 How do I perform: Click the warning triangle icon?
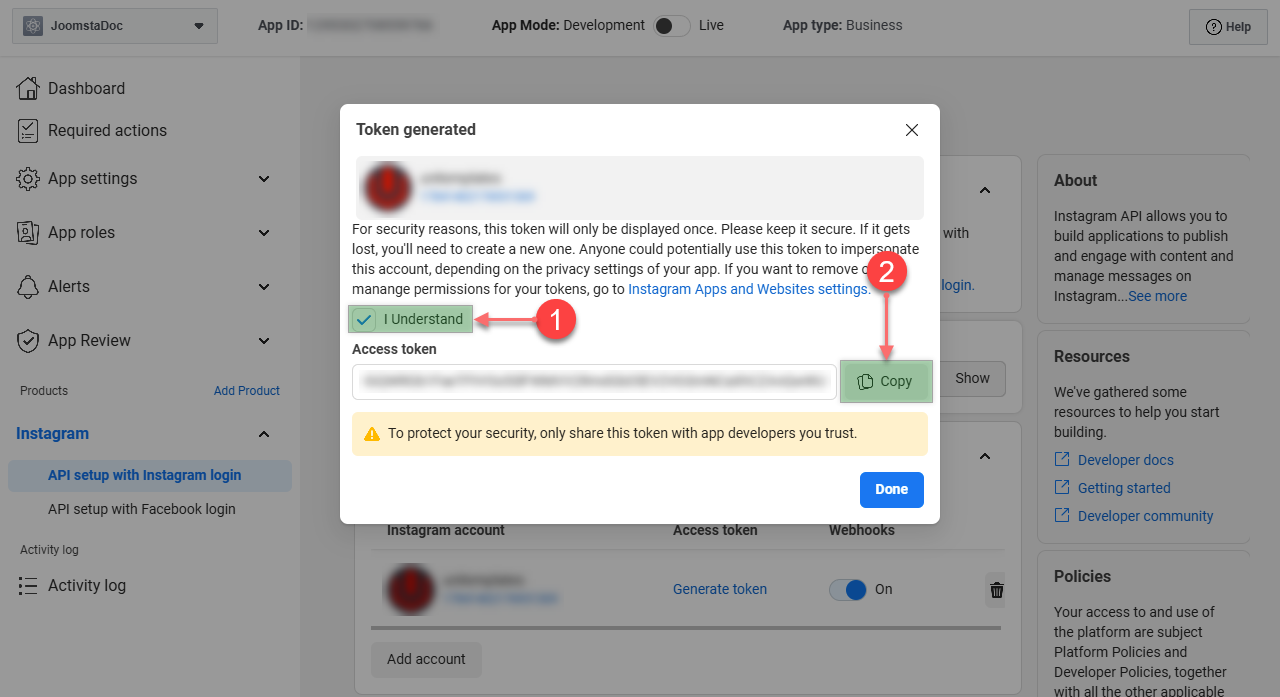(372, 434)
